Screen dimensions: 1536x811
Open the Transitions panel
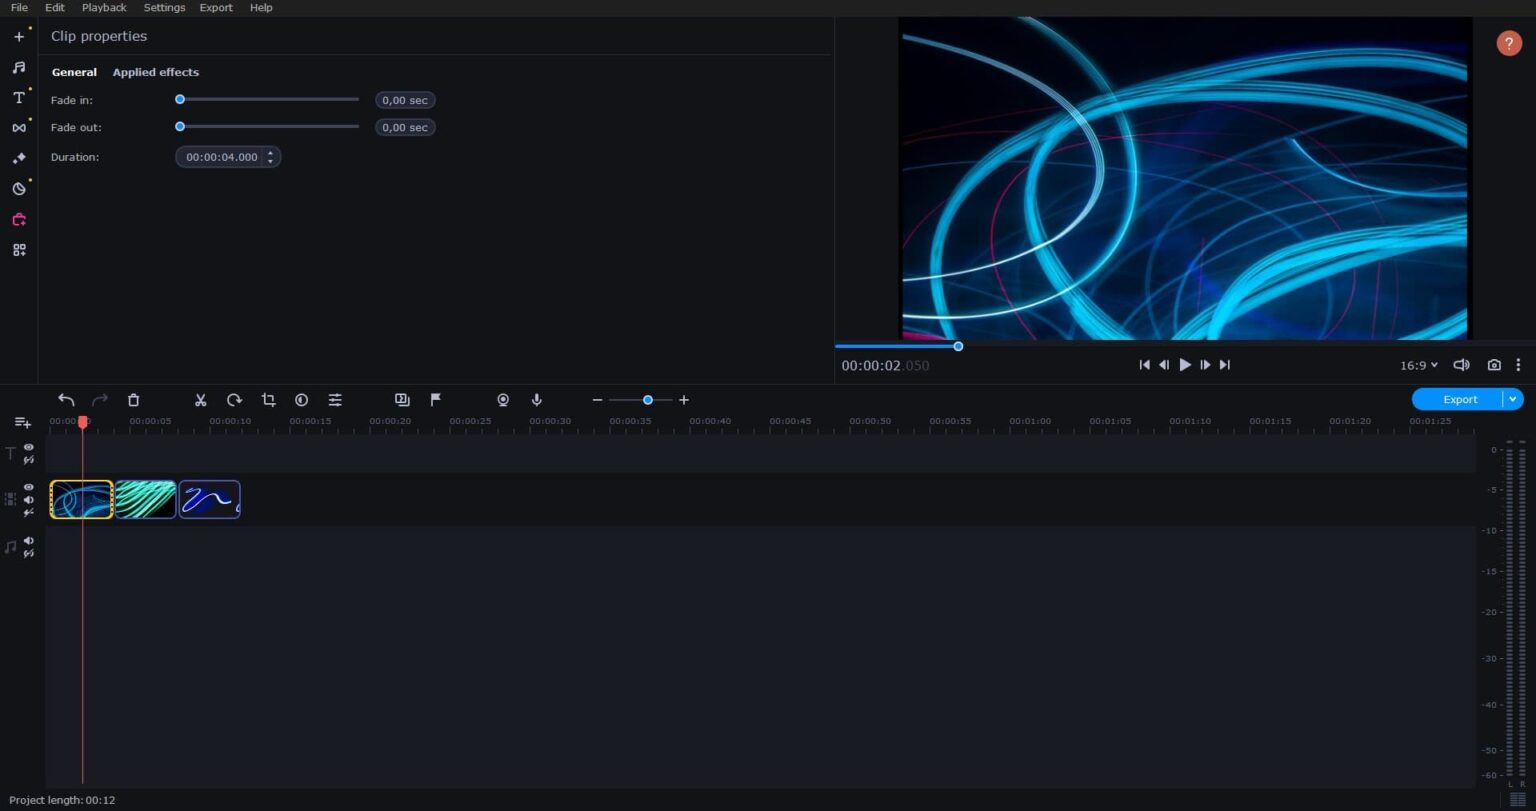[x=19, y=127]
